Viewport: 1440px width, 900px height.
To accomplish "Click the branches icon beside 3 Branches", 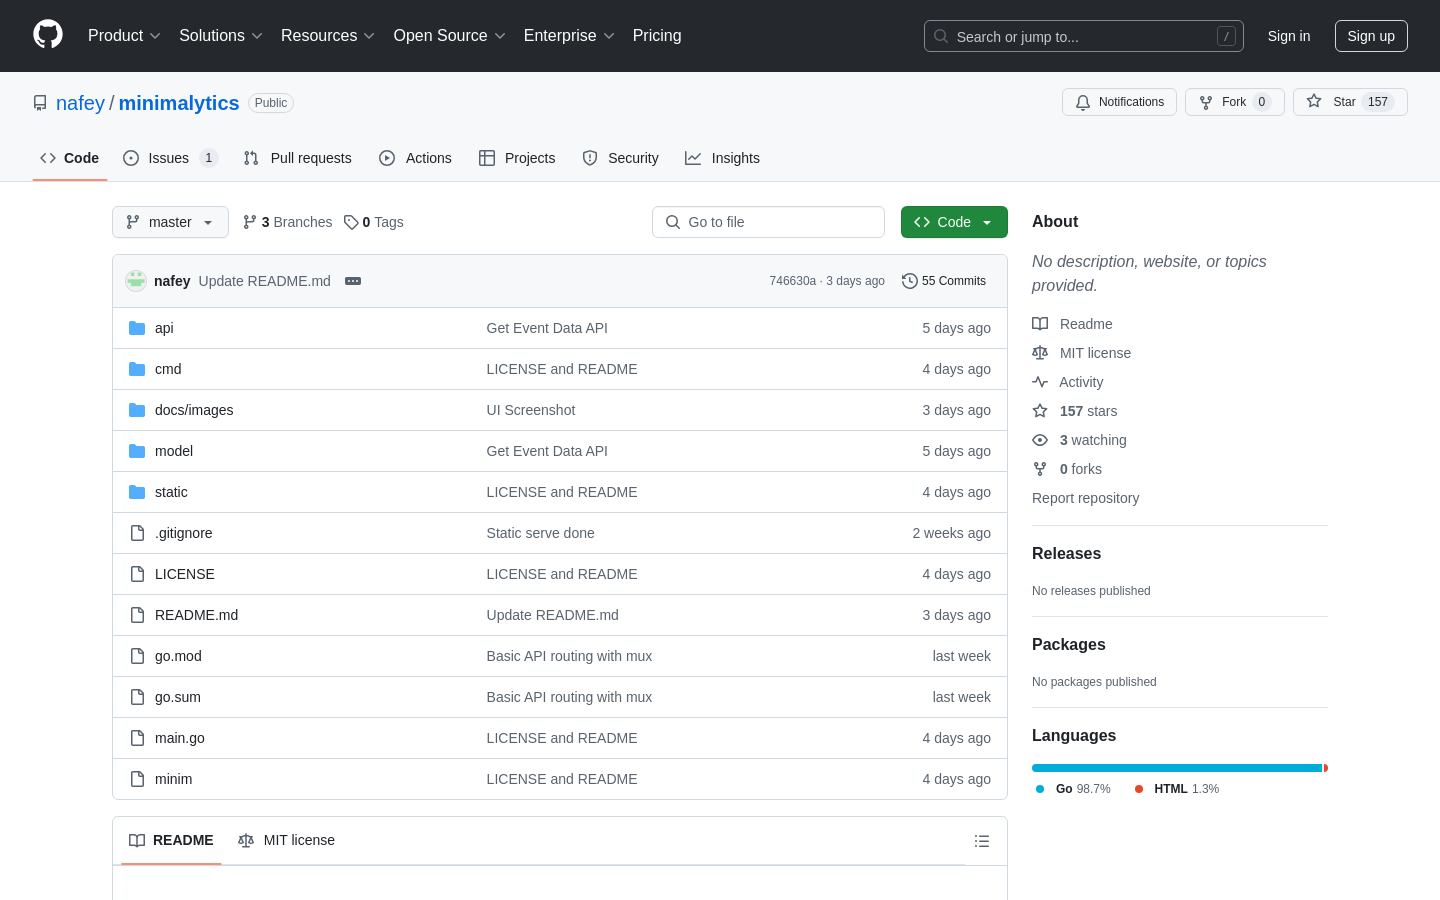I will pyautogui.click(x=250, y=222).
